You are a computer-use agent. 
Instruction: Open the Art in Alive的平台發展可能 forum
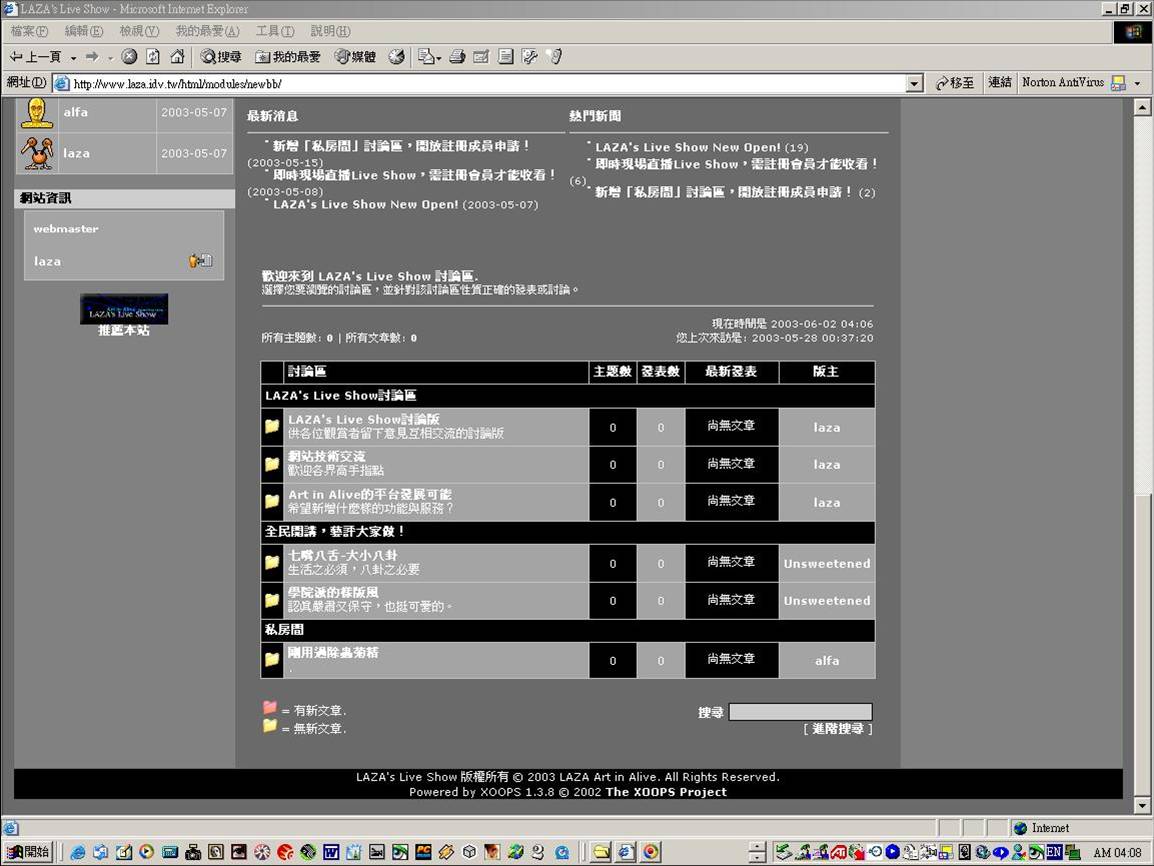click(369, 494)
